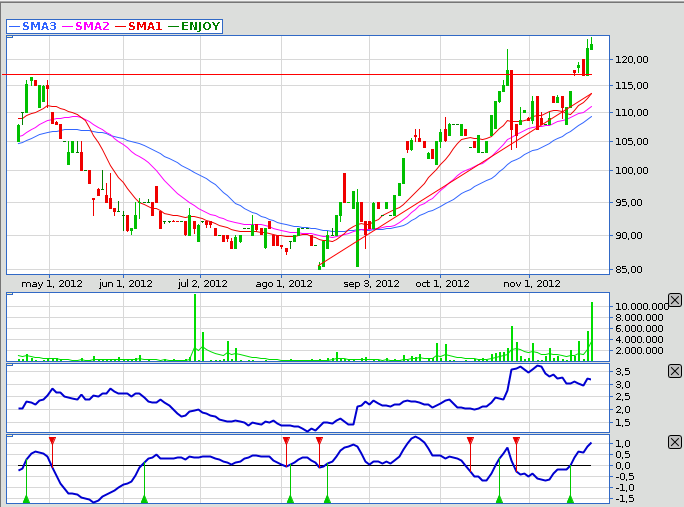This screenshot has width=684, height=507.
Task: Click the 120,00 price axis label
Action: pos(632,60)
